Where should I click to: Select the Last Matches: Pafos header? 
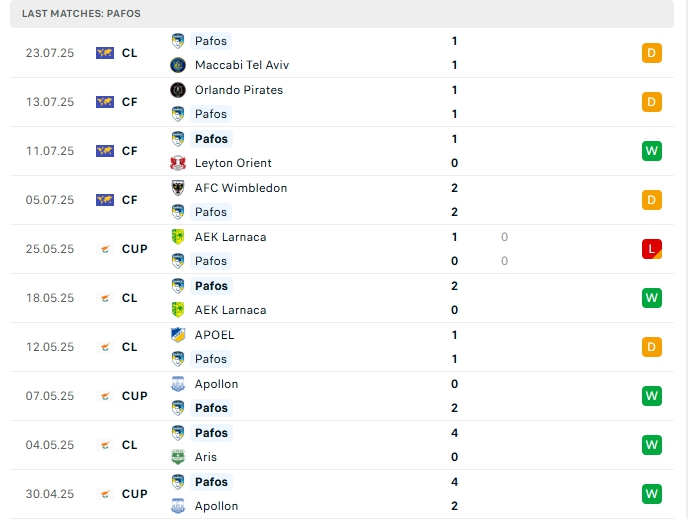[81, 14]
